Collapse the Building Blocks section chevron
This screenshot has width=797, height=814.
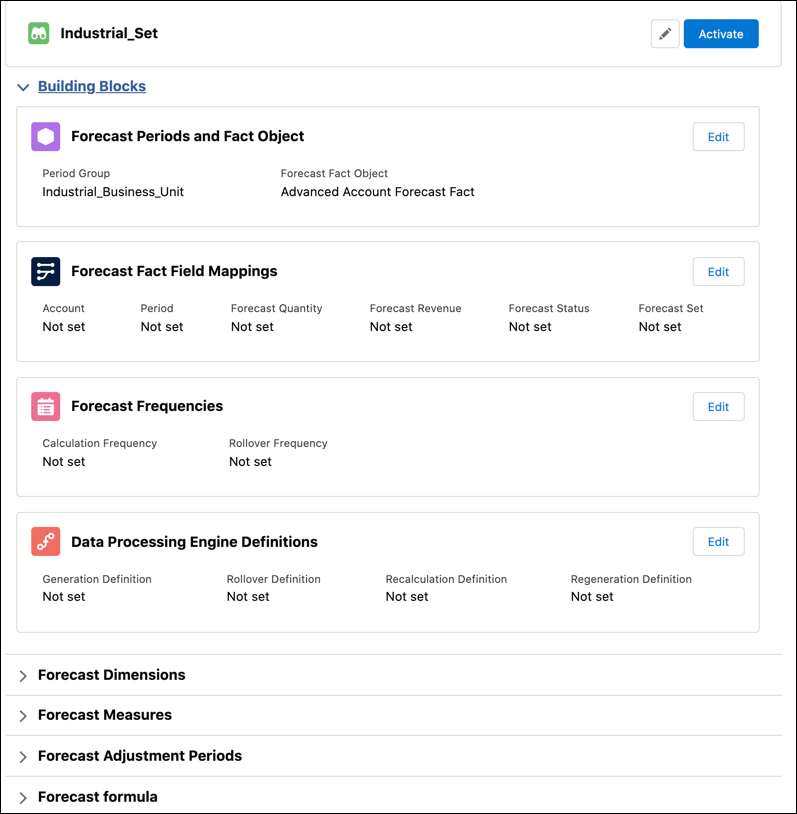(x=23, y=88)
